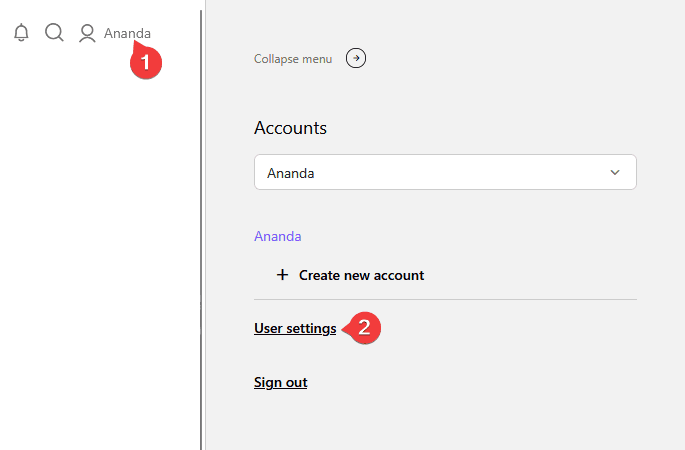The image size is (685, 450).
Task: Click the horizontal separator above User settings
Action: [x=445, y=299]
